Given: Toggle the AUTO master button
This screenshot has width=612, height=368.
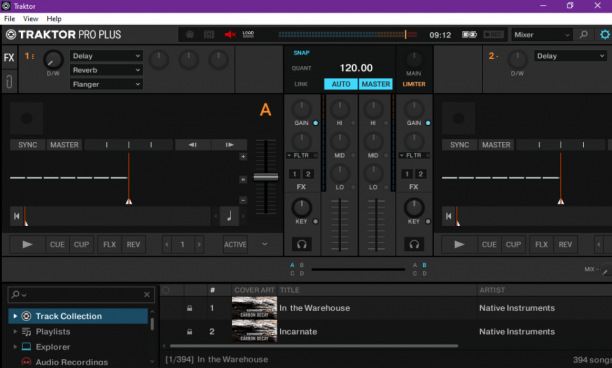Looking at the screenshot, I should click(341, 84).
